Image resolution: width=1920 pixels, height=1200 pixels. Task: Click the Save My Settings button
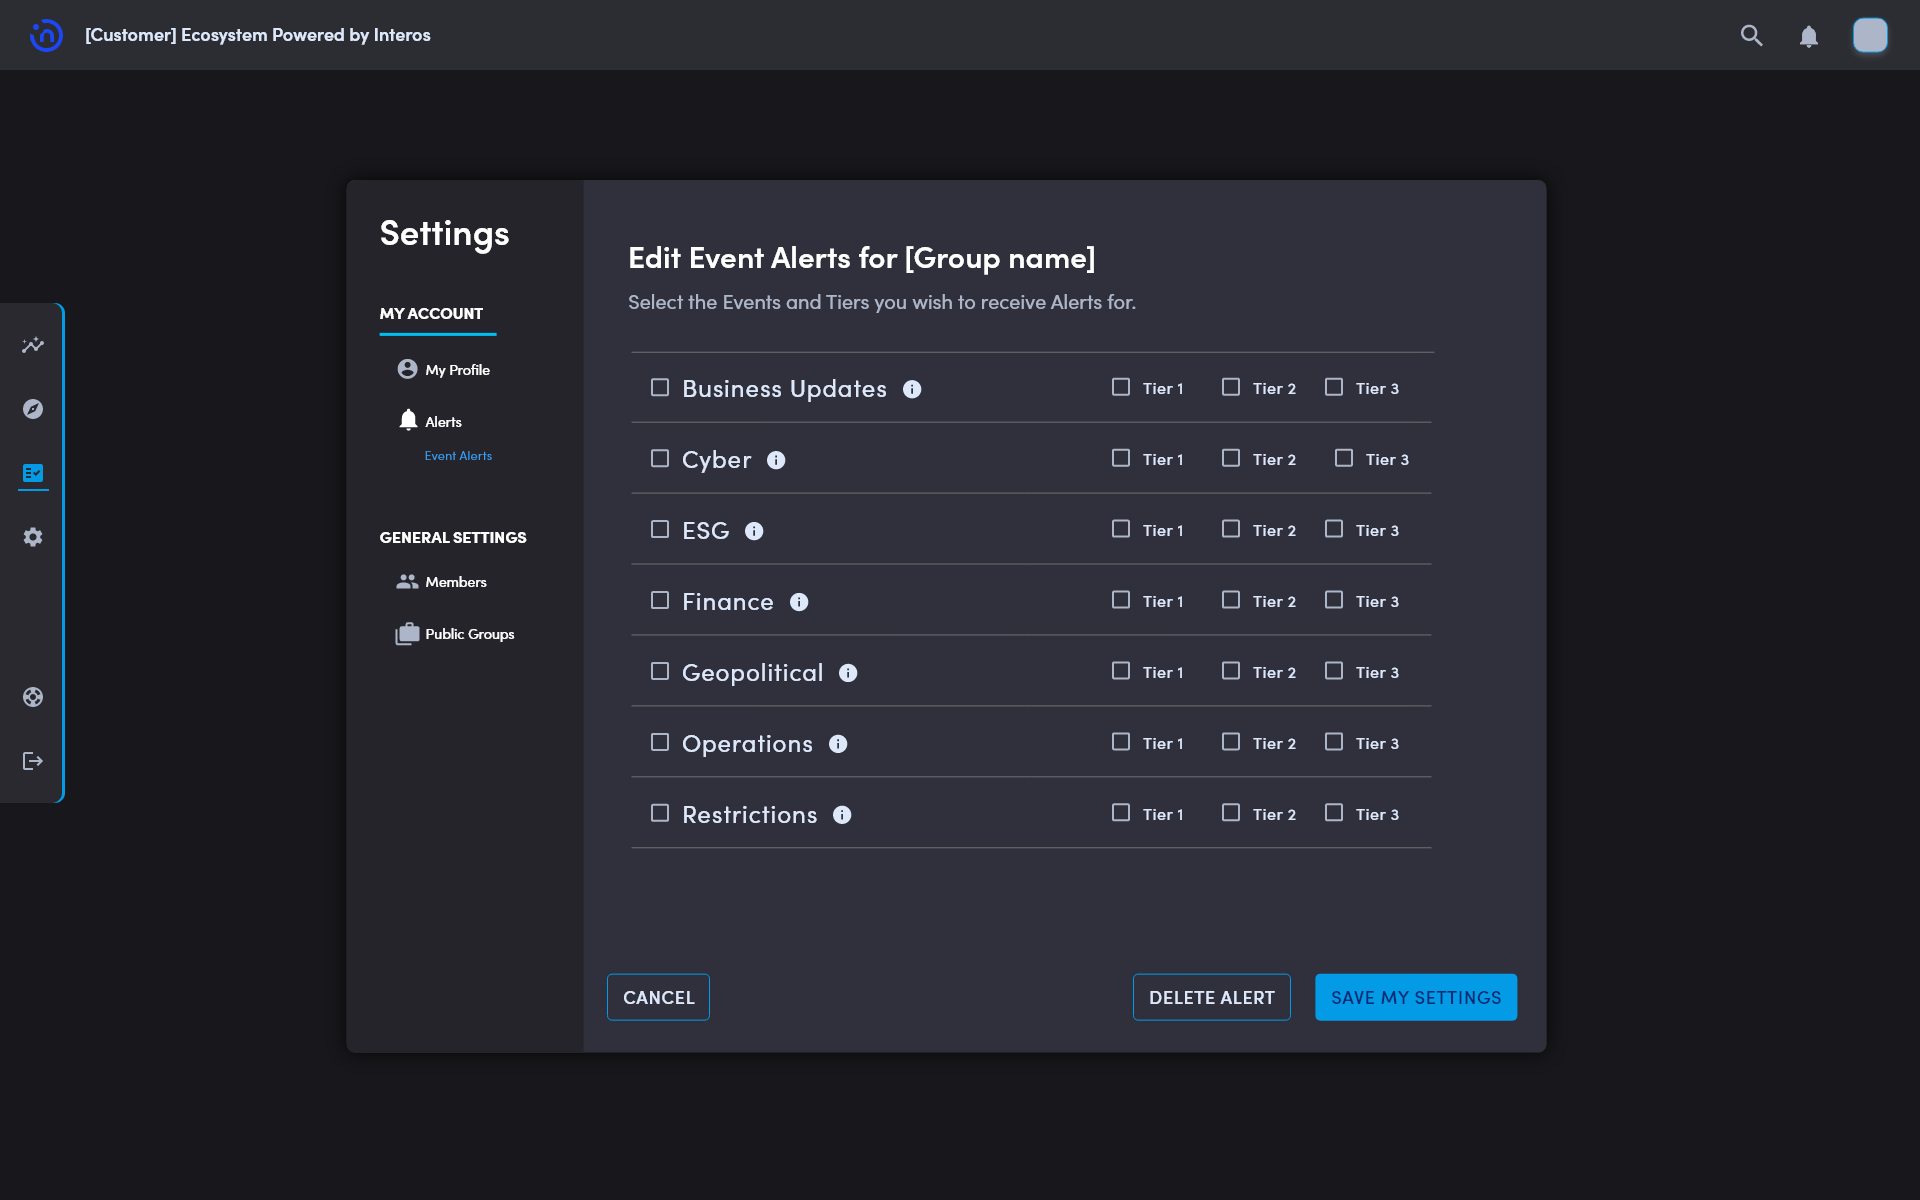pos(1415,997)
